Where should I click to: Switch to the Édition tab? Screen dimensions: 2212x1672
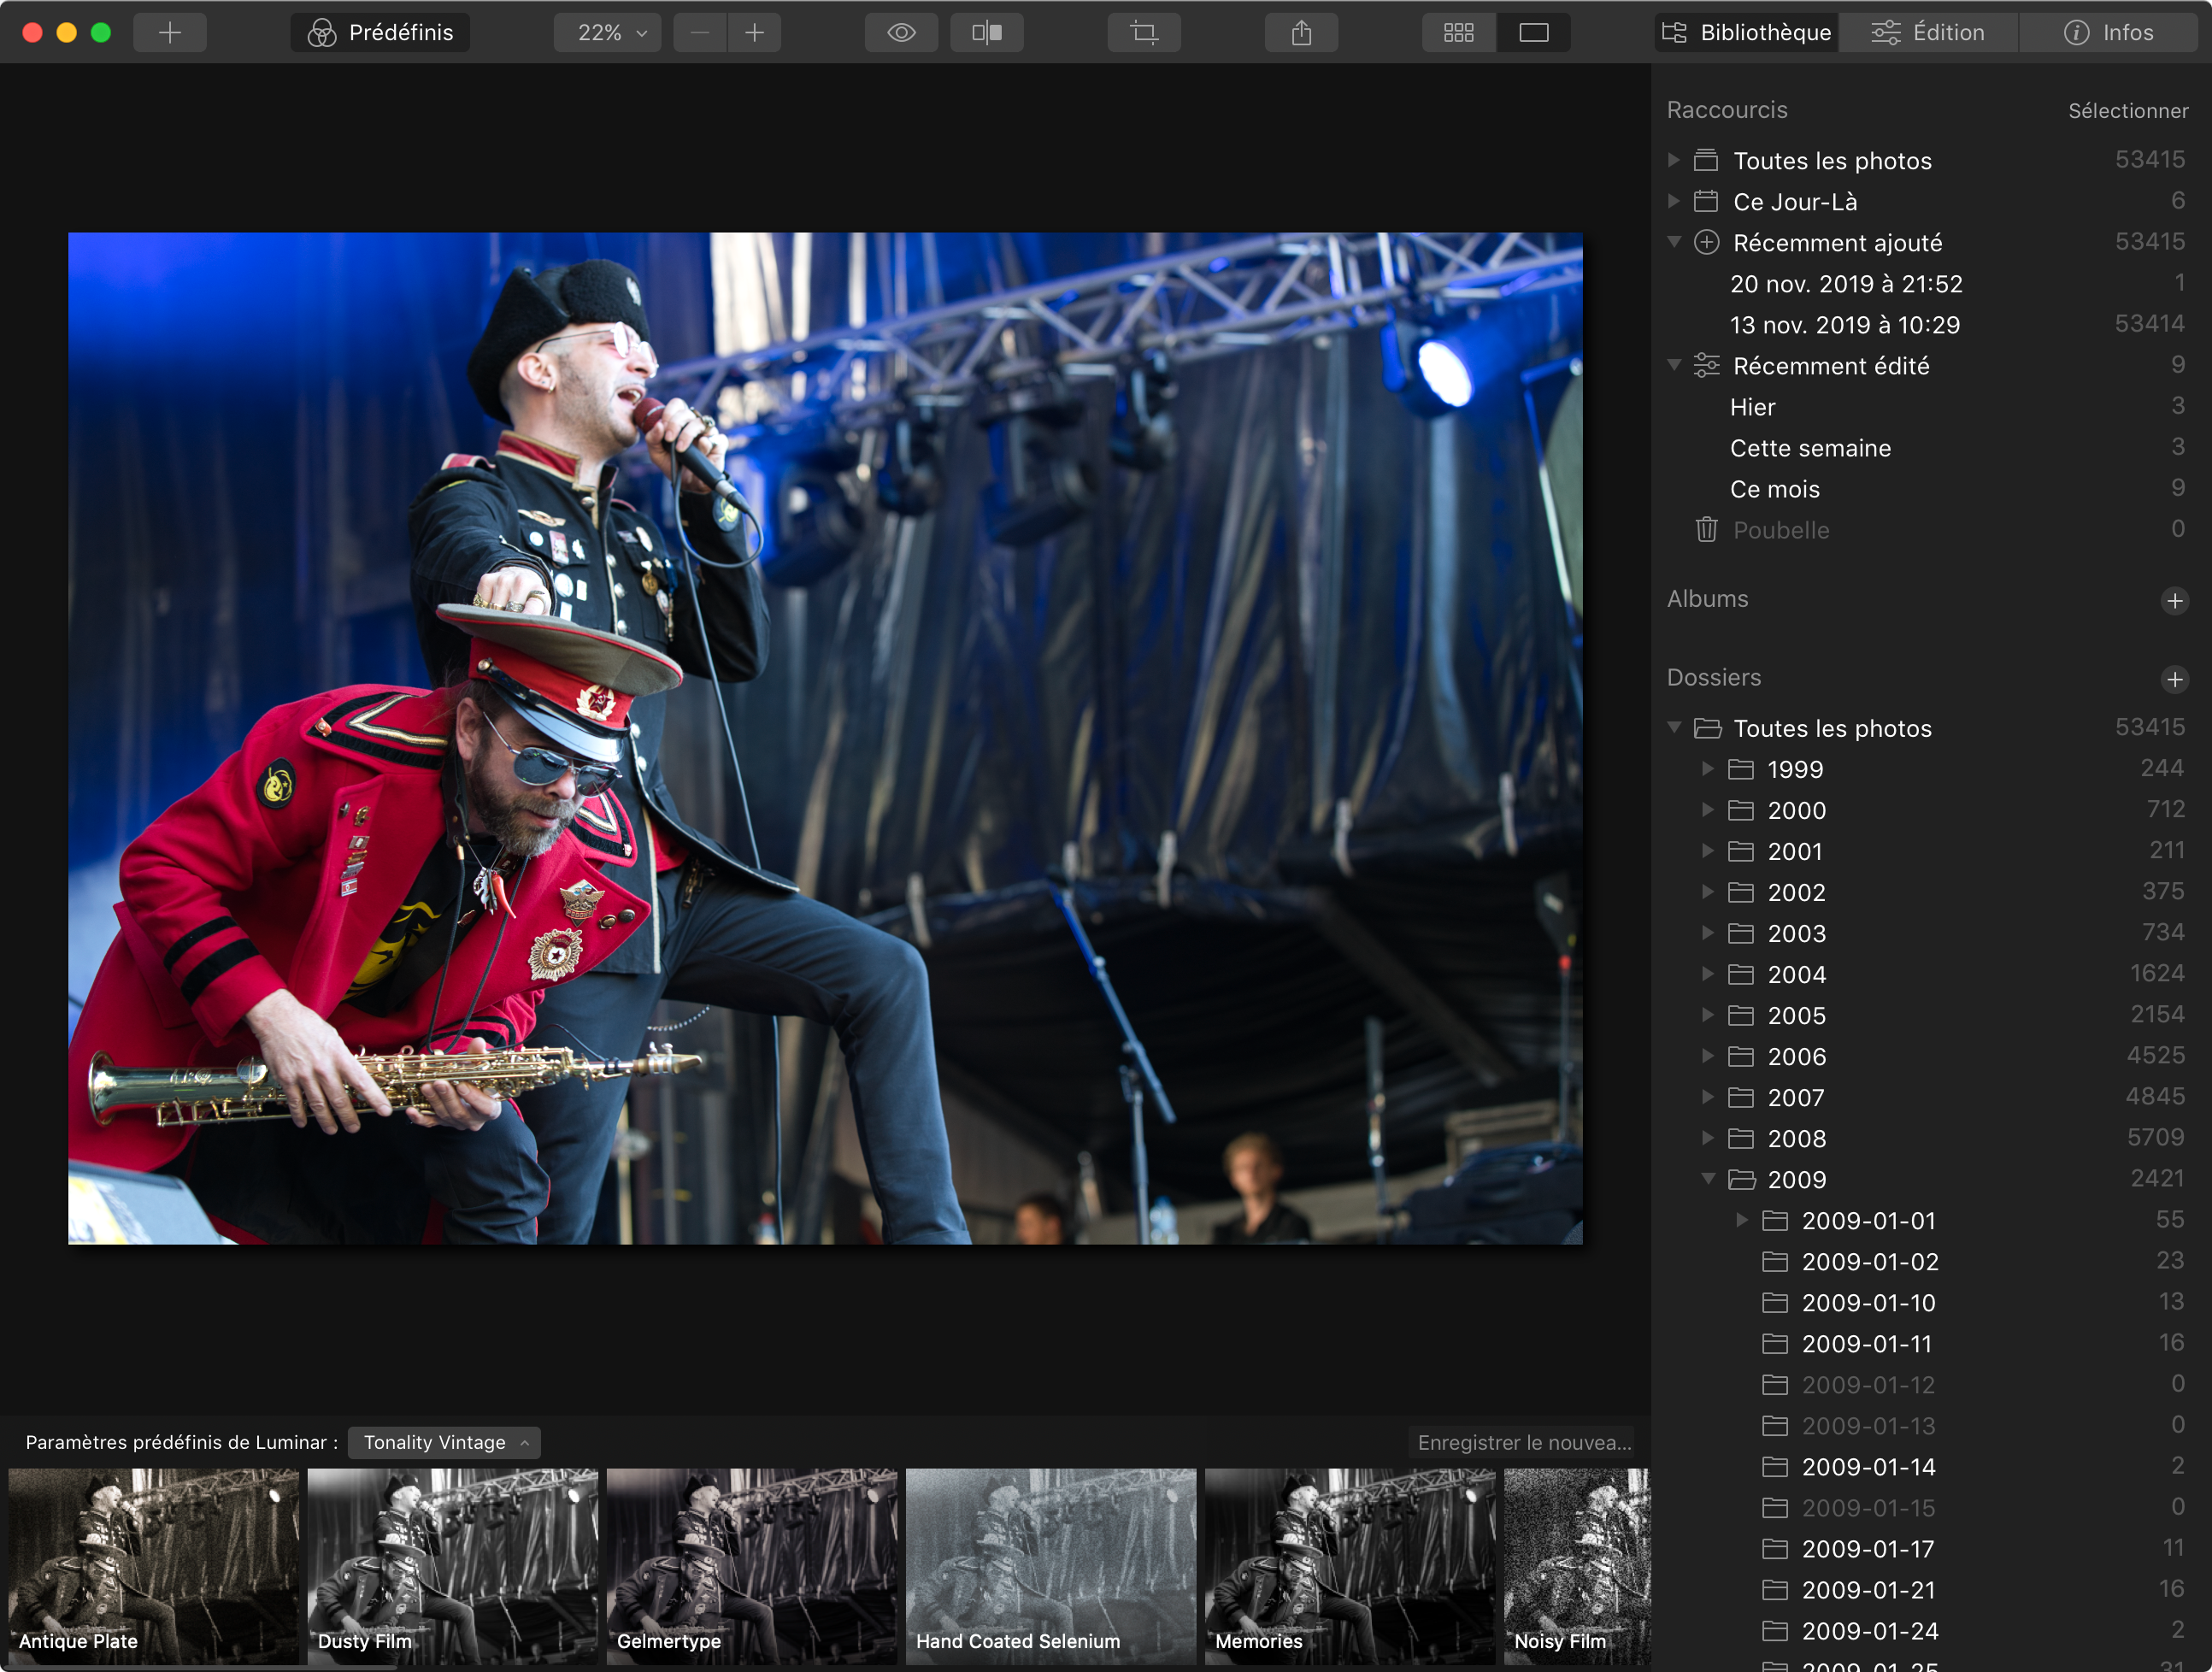click(1929, 33)
